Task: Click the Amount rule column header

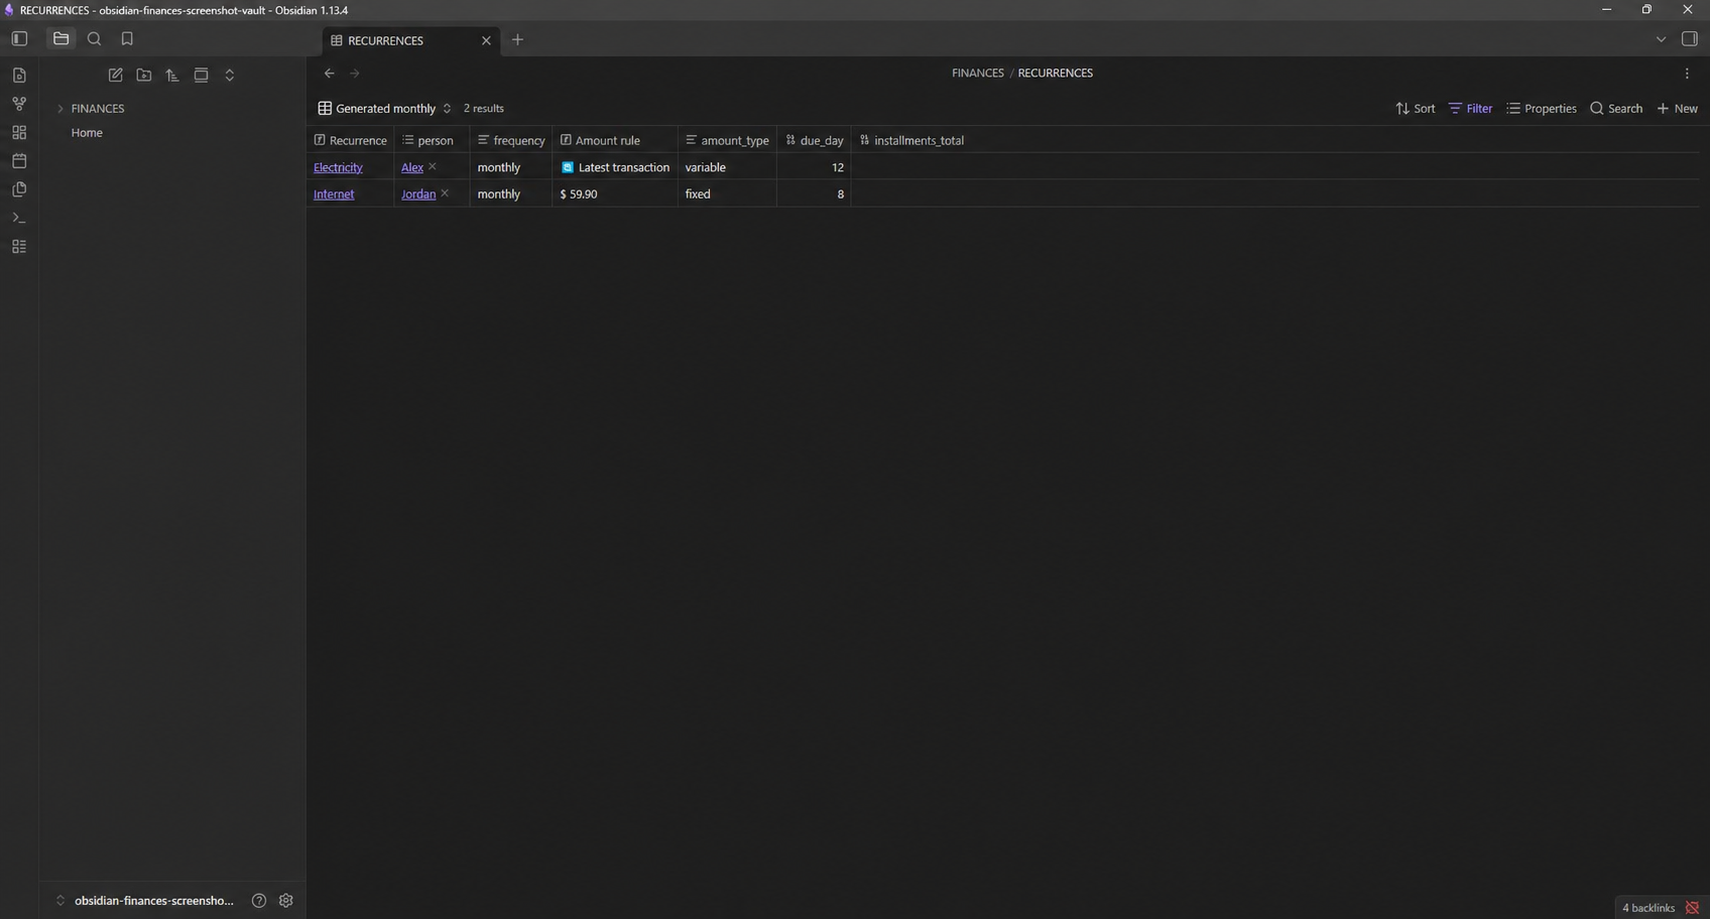Action: click(x=615, y=140)
